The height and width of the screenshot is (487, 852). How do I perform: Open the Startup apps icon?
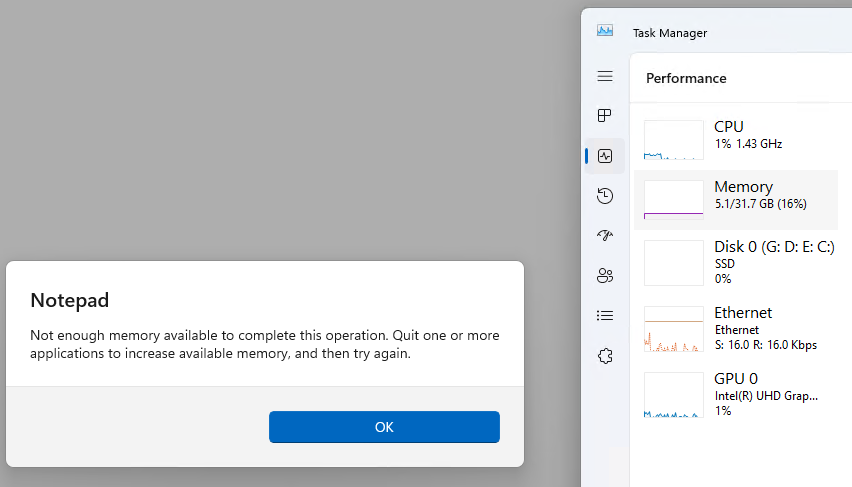[x=604, y=236]
